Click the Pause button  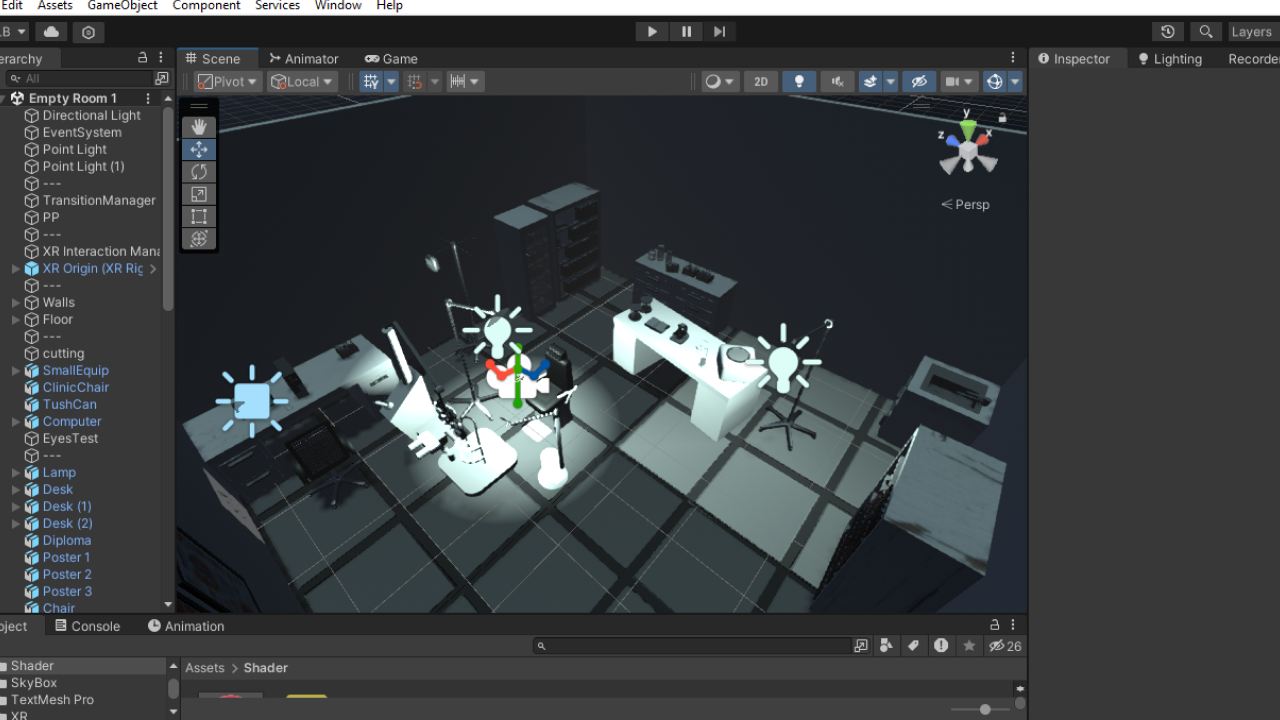[686, 32]
